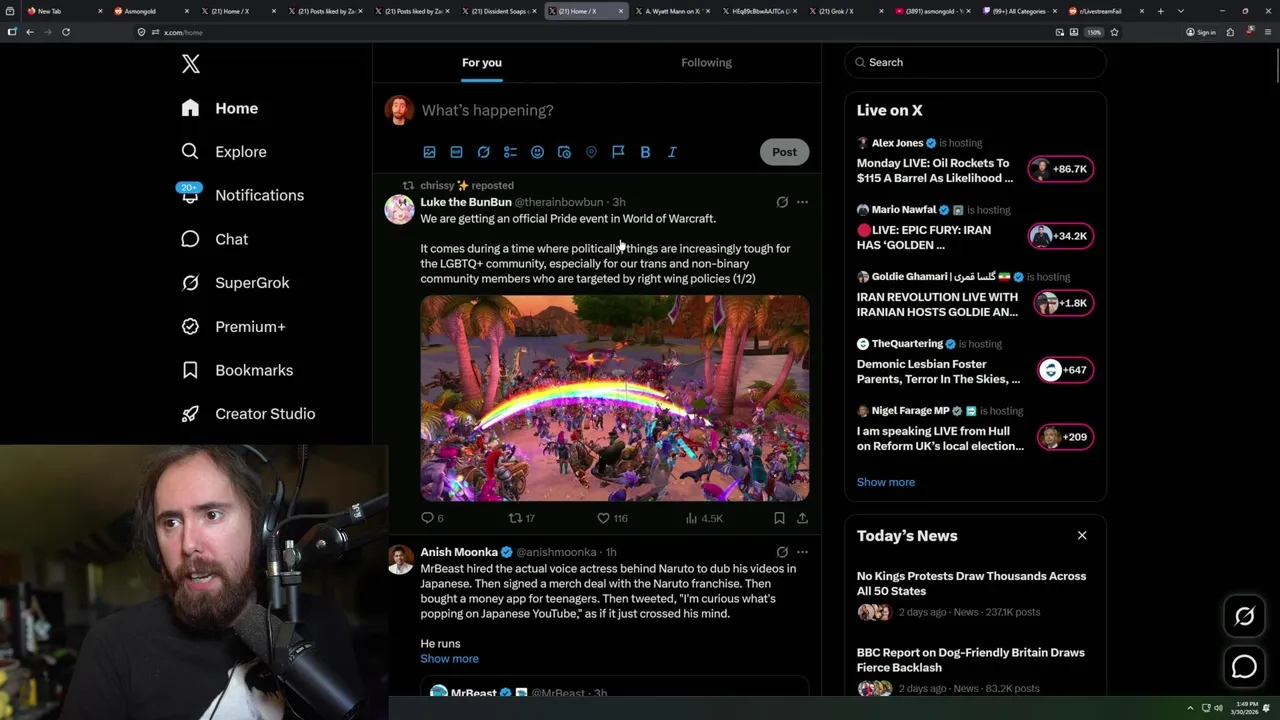The image size is (1280, 720).
Task: Toggle bold text in composer
Action: coord(645,152)
